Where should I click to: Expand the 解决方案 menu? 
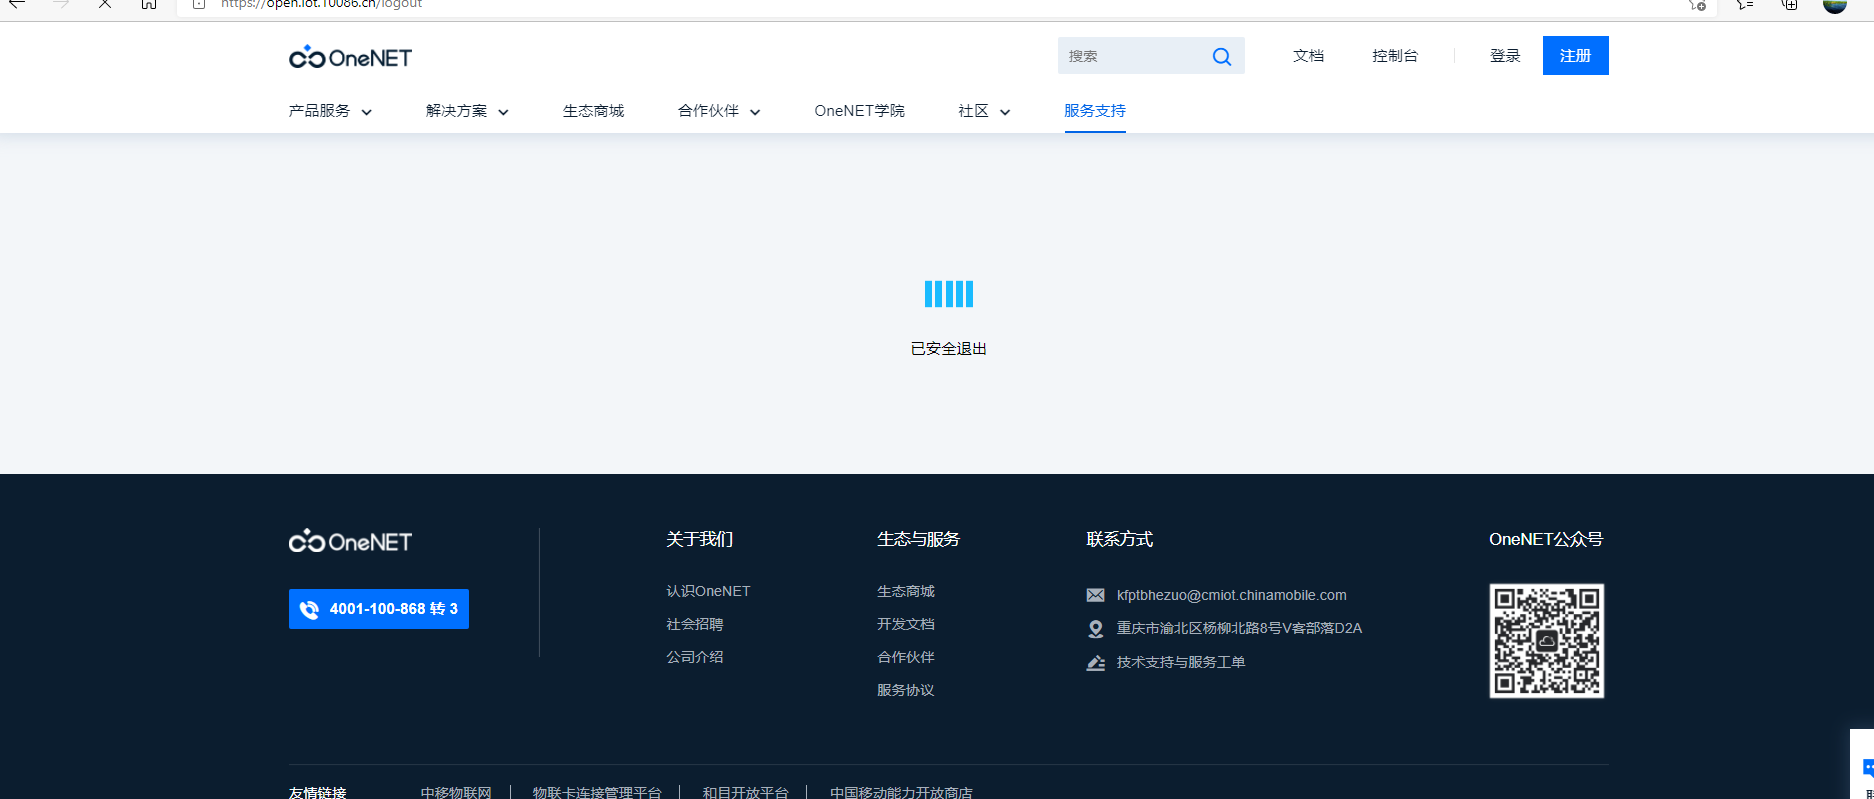pyautogui.click(x=467, y=111)
